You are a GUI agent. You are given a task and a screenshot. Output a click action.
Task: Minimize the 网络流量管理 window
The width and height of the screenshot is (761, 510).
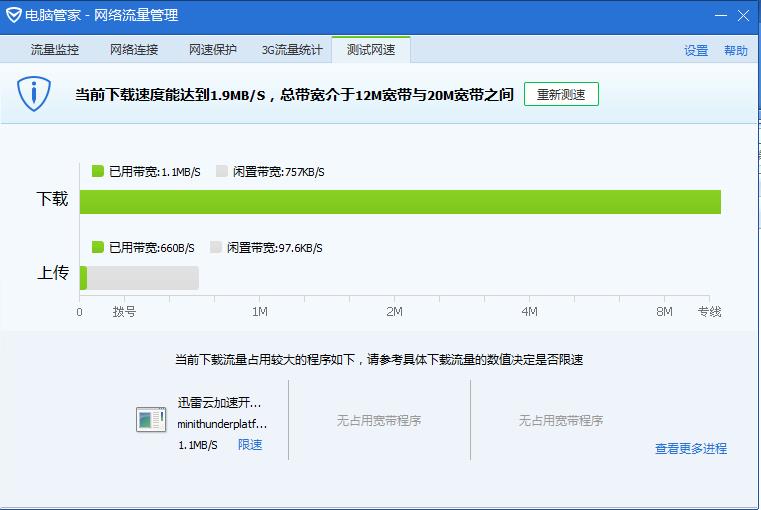pos(721,16)
